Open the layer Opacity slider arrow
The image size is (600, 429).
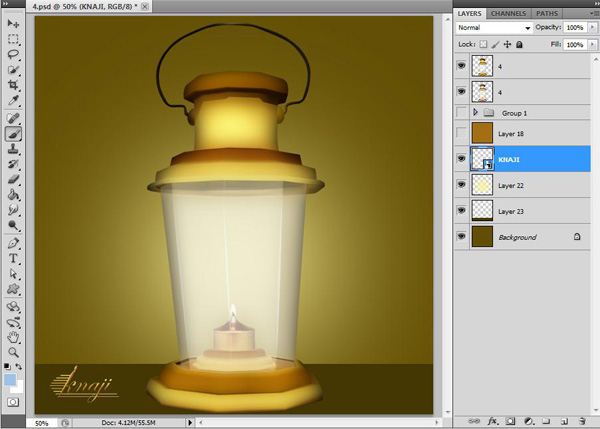(x=590, y=27)
